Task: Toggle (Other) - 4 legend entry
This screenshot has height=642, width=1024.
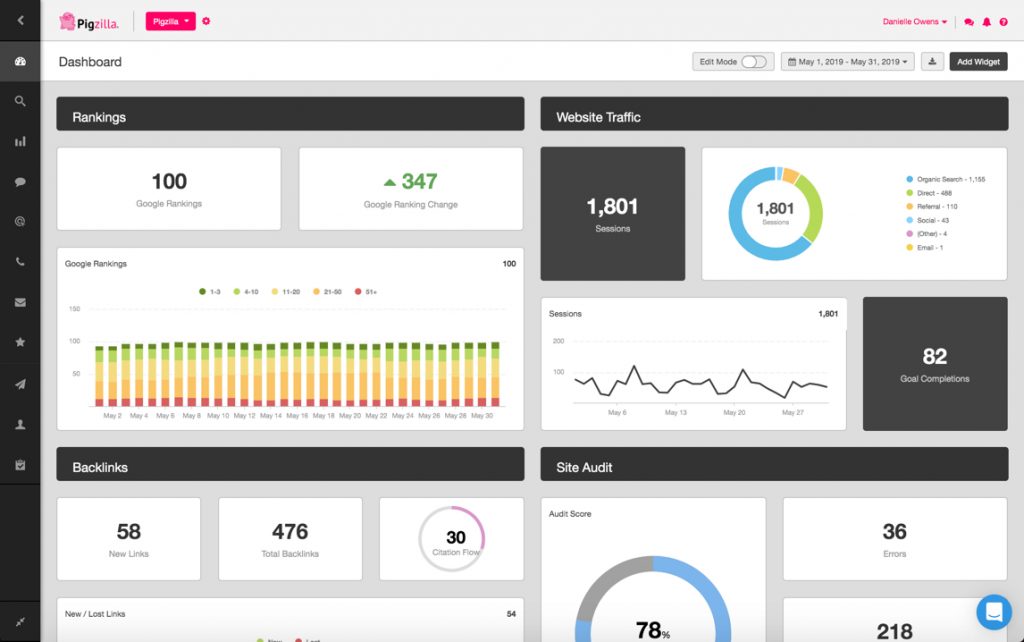Action: click(x=927, y=234)
